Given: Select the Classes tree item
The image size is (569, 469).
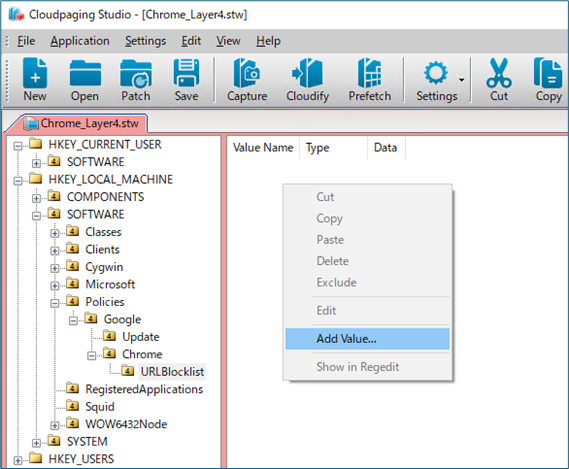Looking at the screenshot, I should pos(103,232).
